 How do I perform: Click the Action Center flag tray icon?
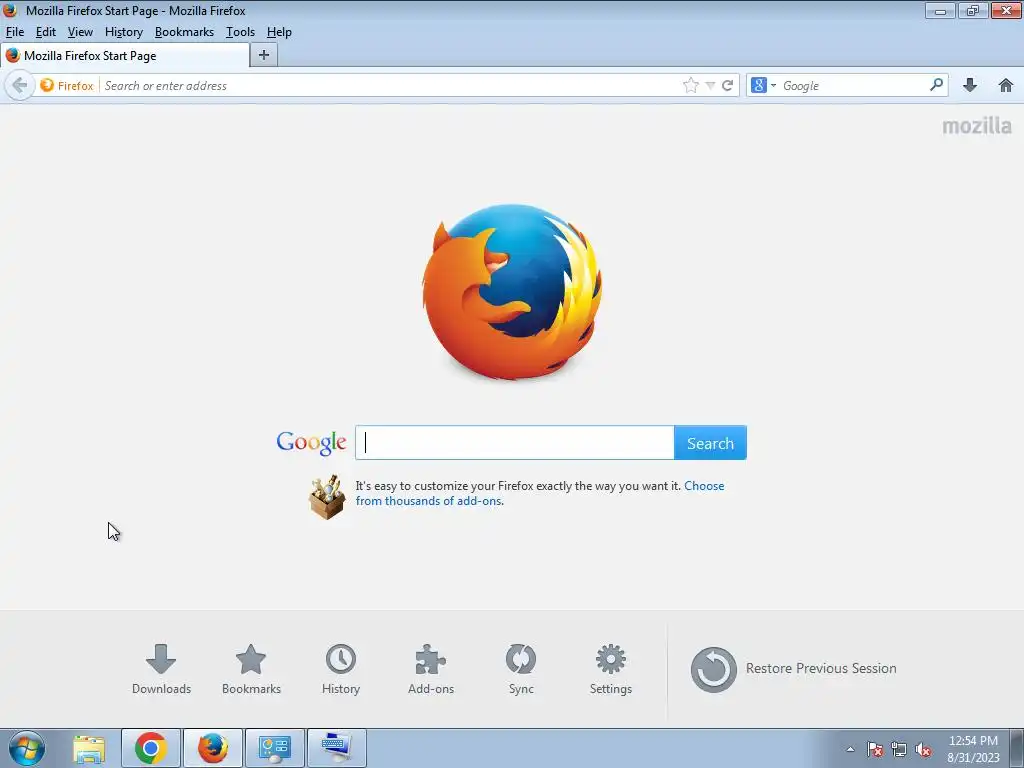click(875, 749)
